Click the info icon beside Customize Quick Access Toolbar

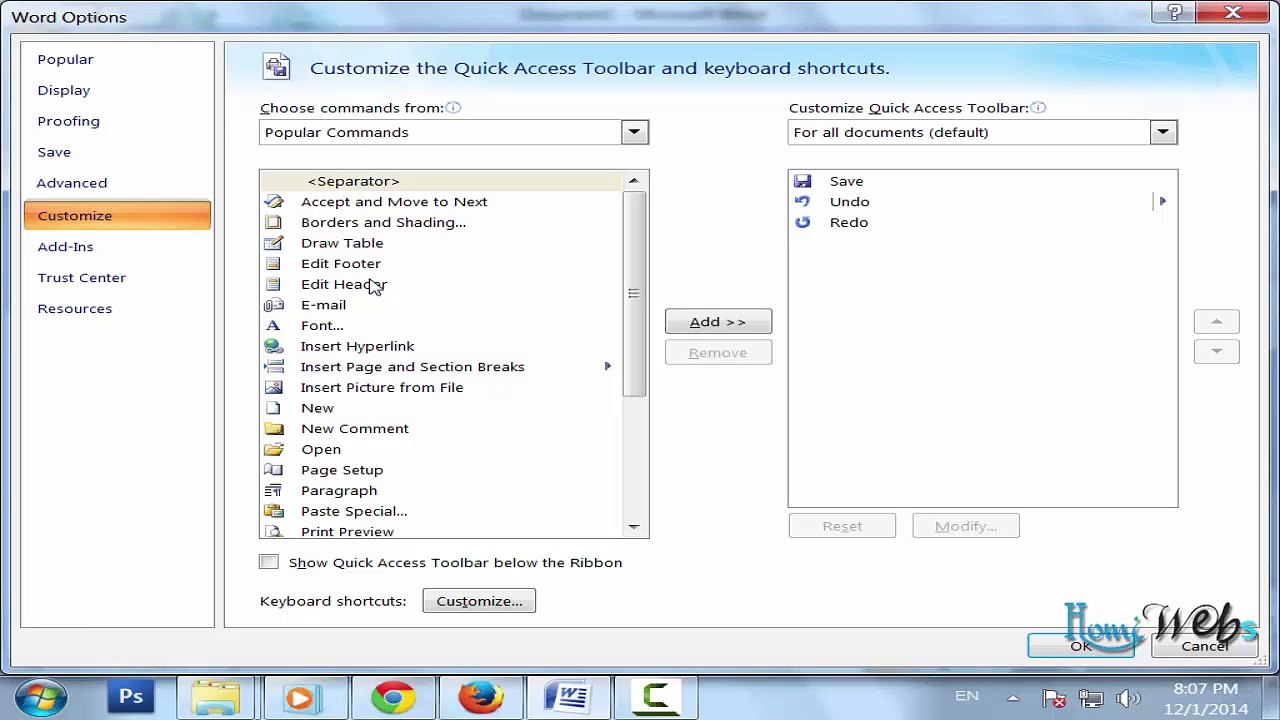1038,108
